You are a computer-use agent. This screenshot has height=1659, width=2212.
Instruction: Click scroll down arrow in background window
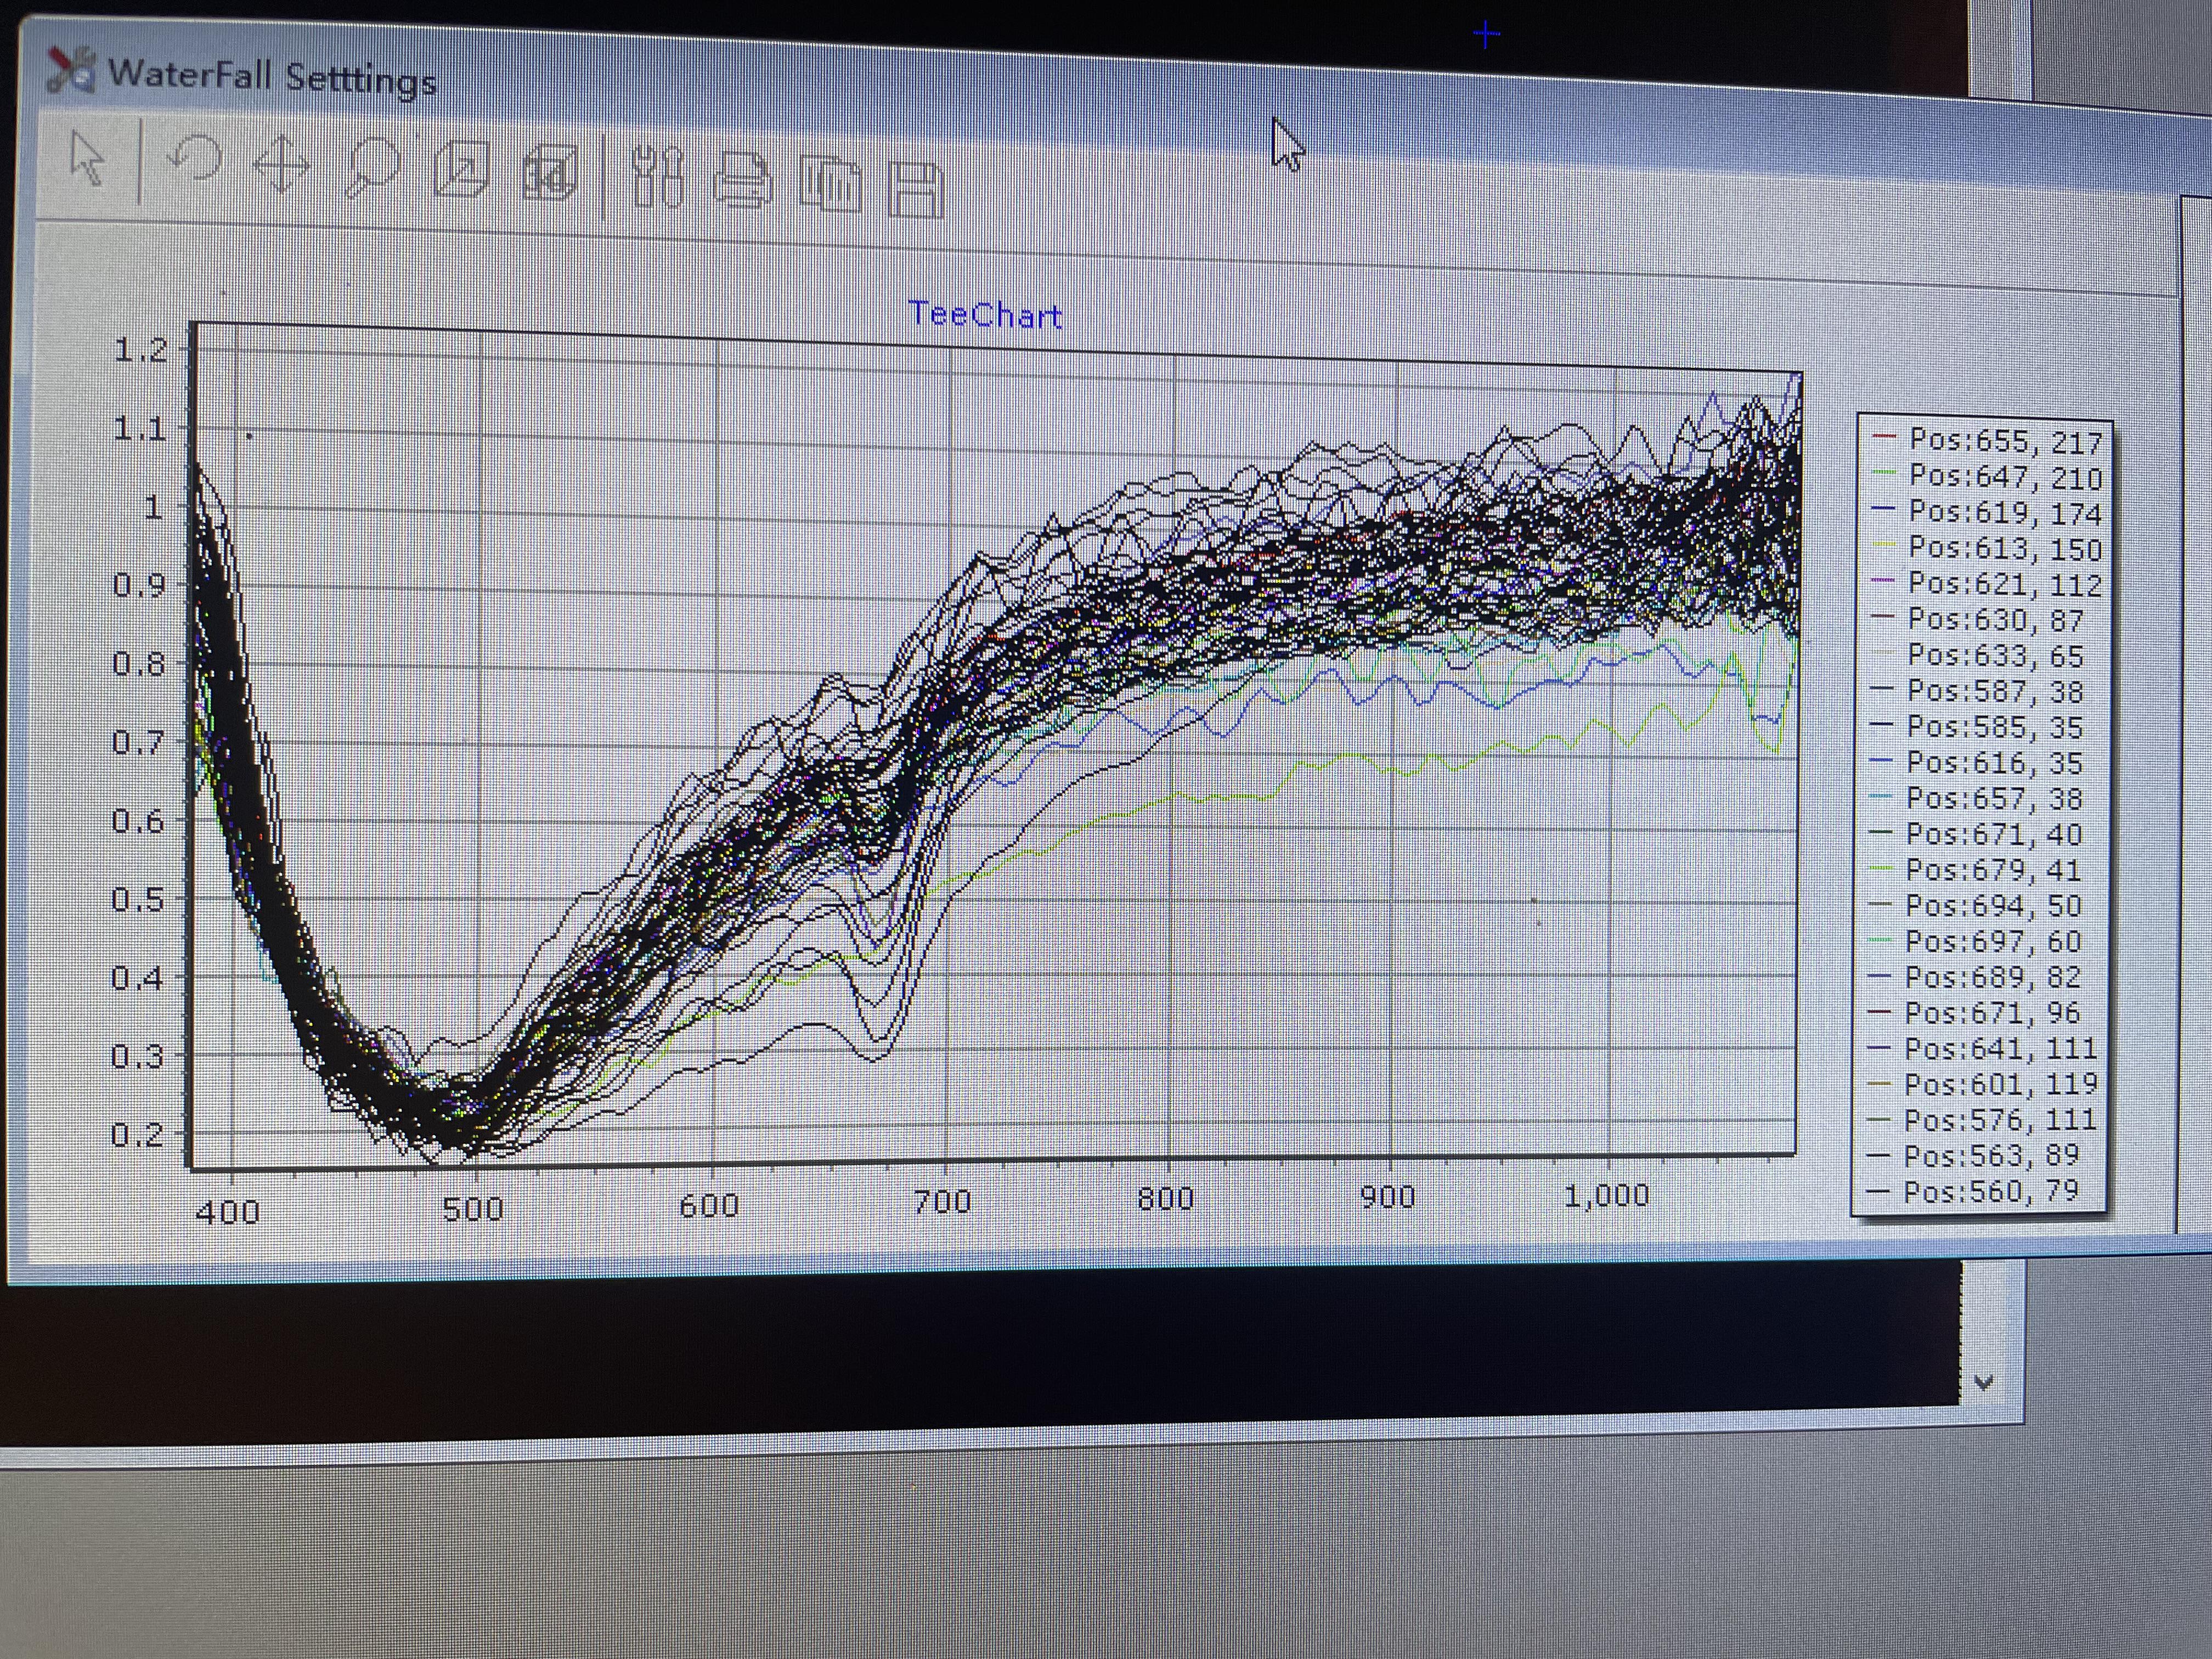[x=1984, y=1383]
